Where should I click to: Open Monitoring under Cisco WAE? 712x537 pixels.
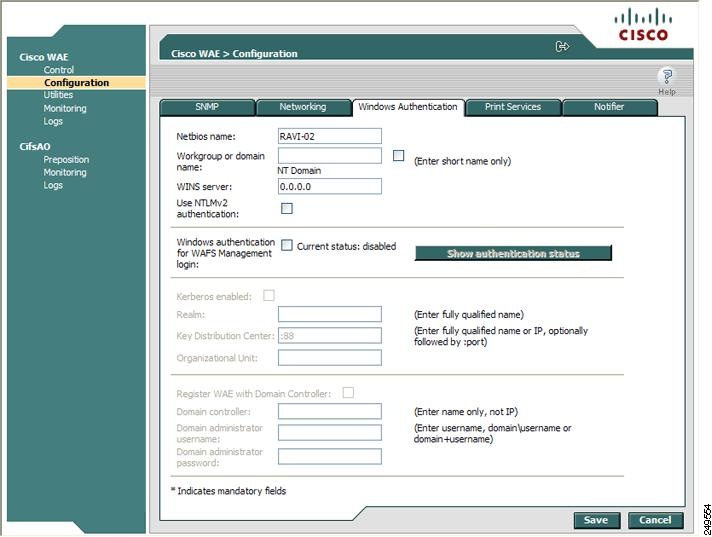(65, 108)
